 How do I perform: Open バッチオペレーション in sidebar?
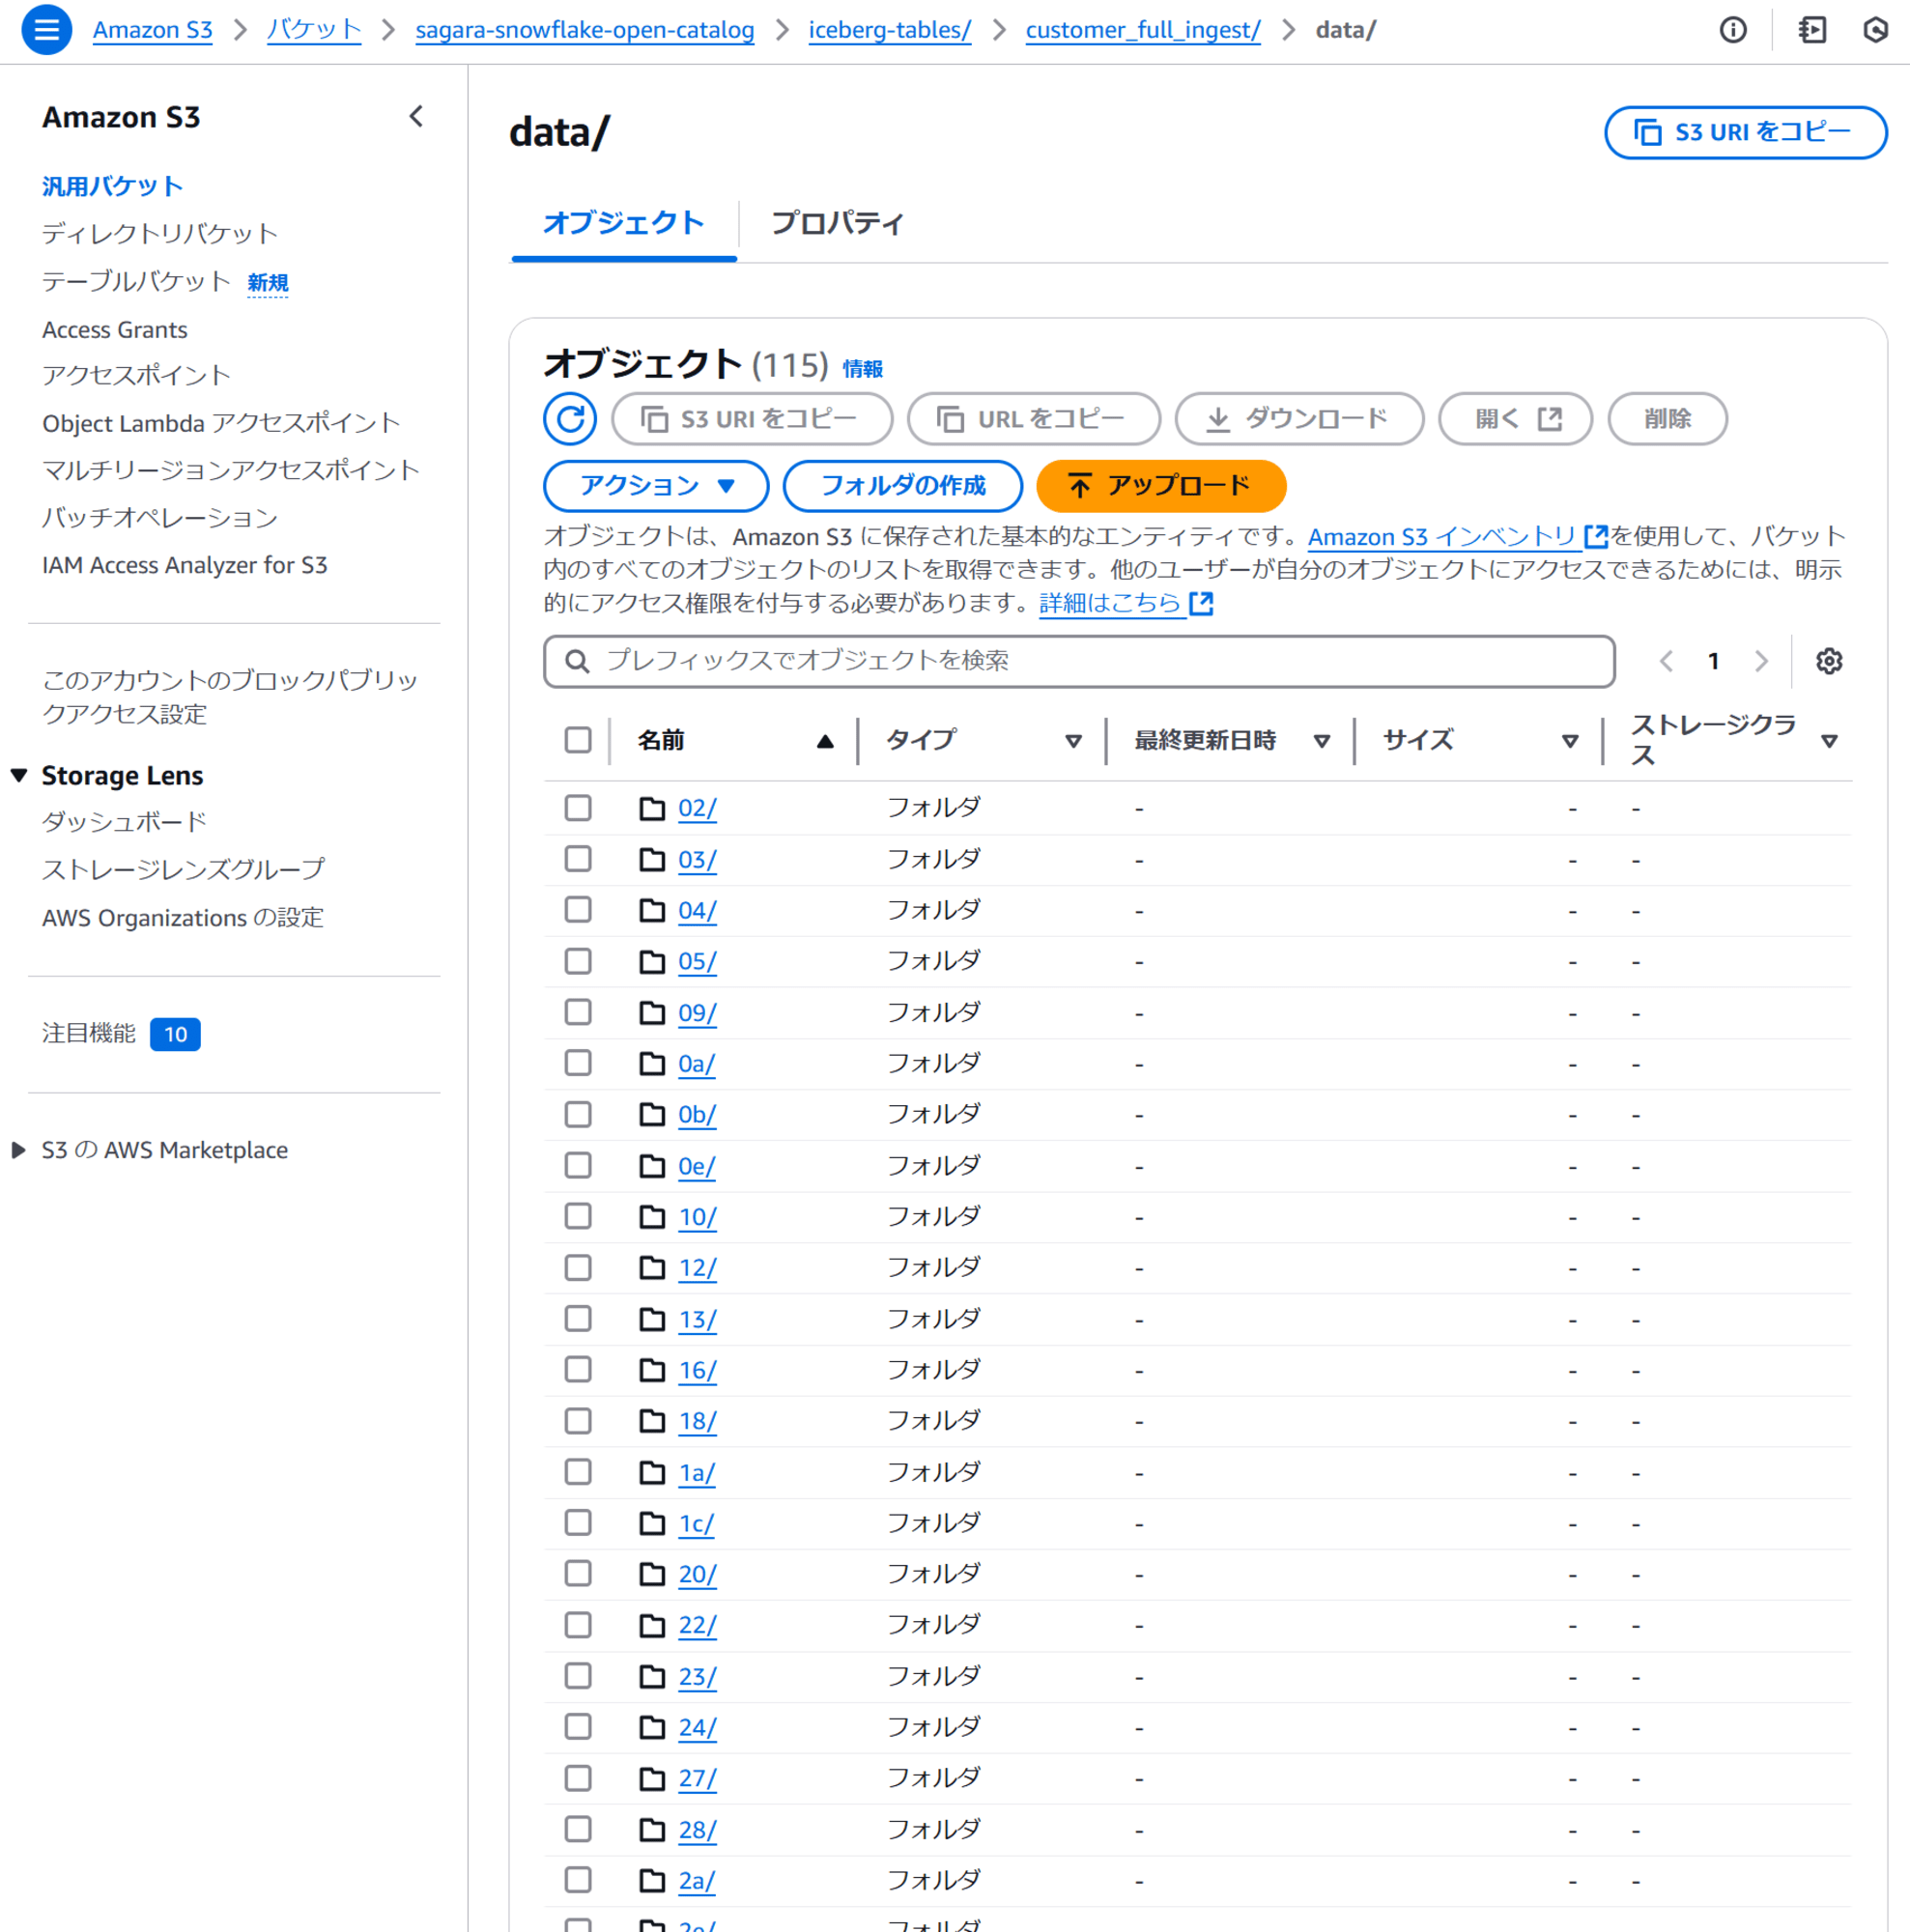[x=160, y=518]
